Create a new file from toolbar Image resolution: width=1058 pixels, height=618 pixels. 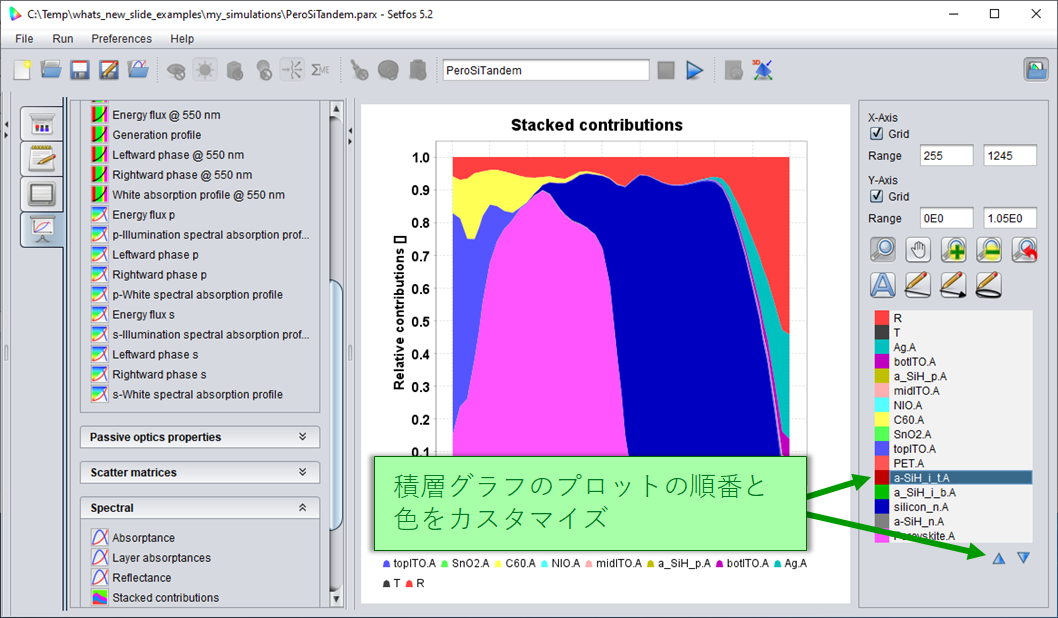[22, 70]
